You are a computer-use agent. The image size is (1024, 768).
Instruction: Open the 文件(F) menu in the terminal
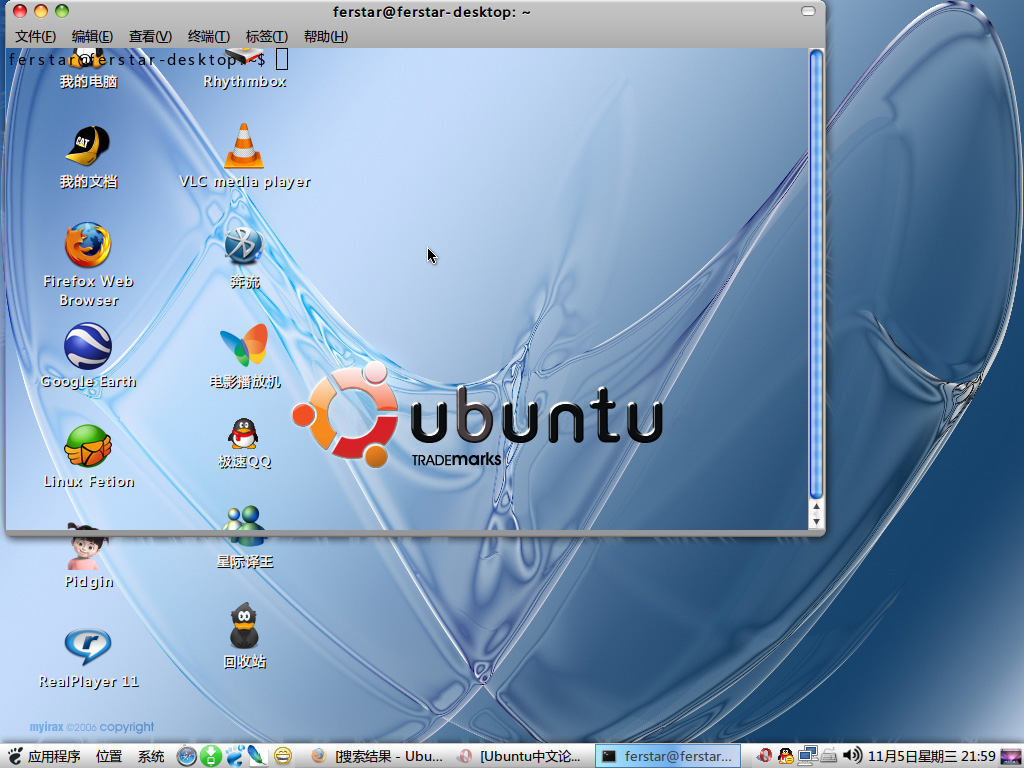click(x=35, y=37)
